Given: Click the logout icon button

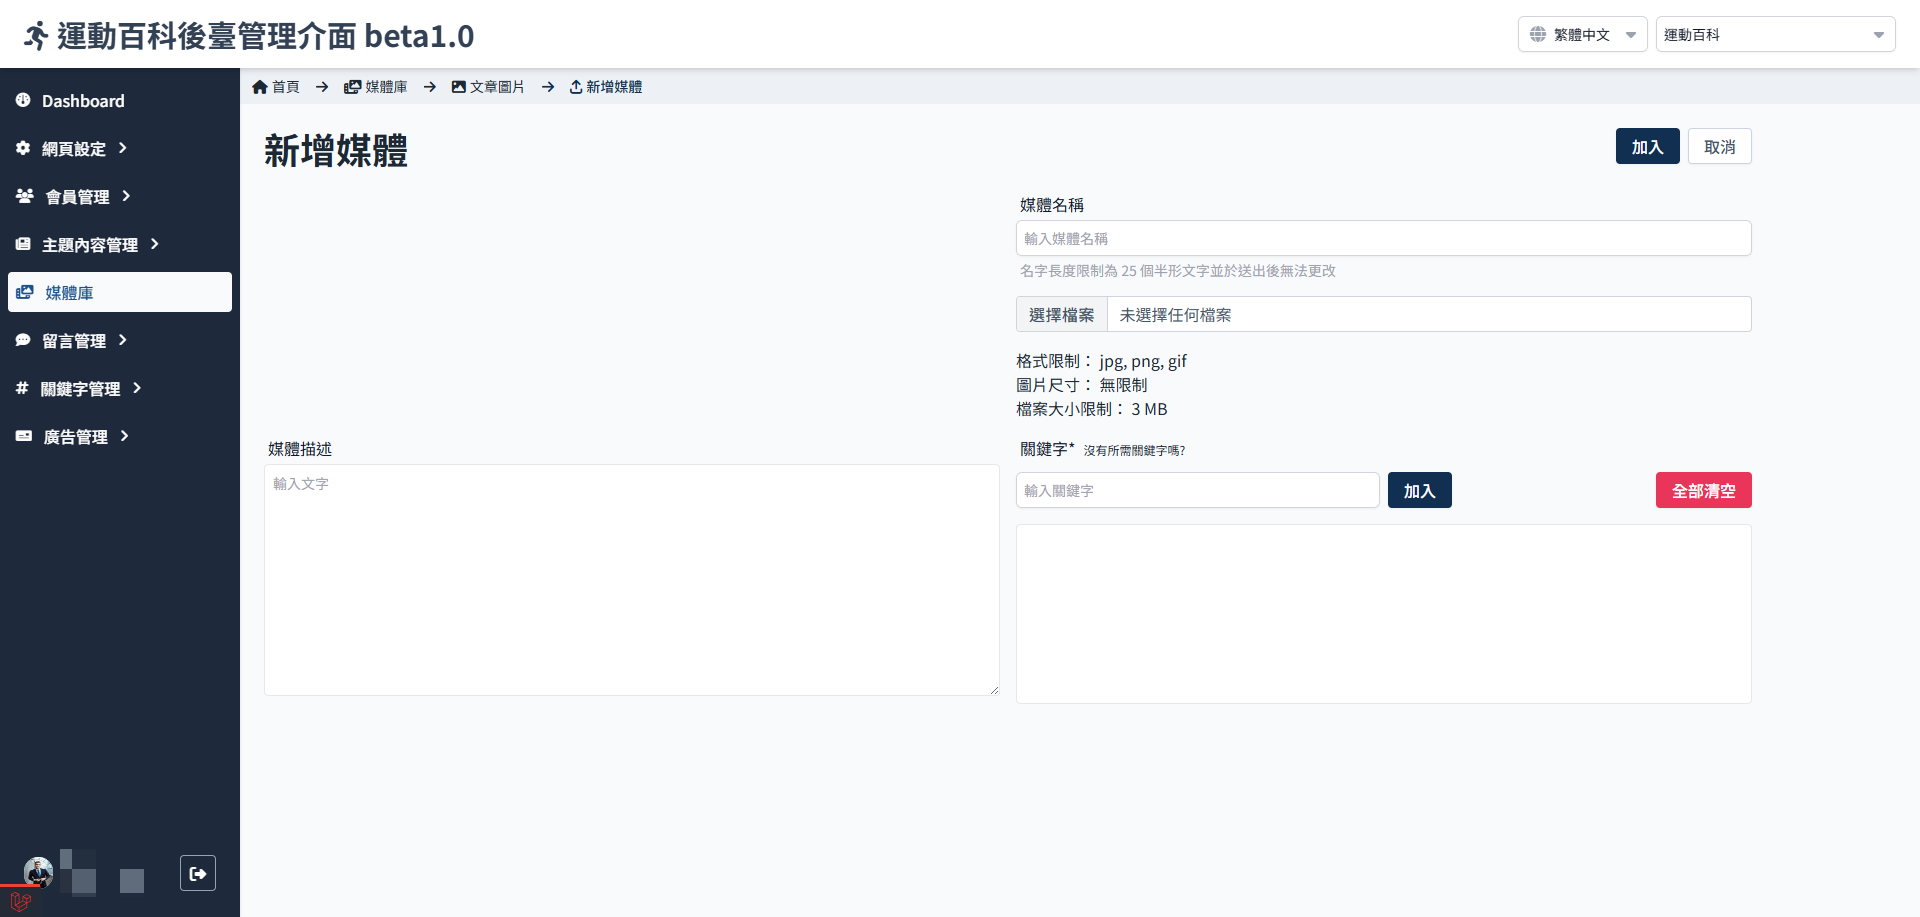Looking at the screenshot, I should tap(198, 873).
